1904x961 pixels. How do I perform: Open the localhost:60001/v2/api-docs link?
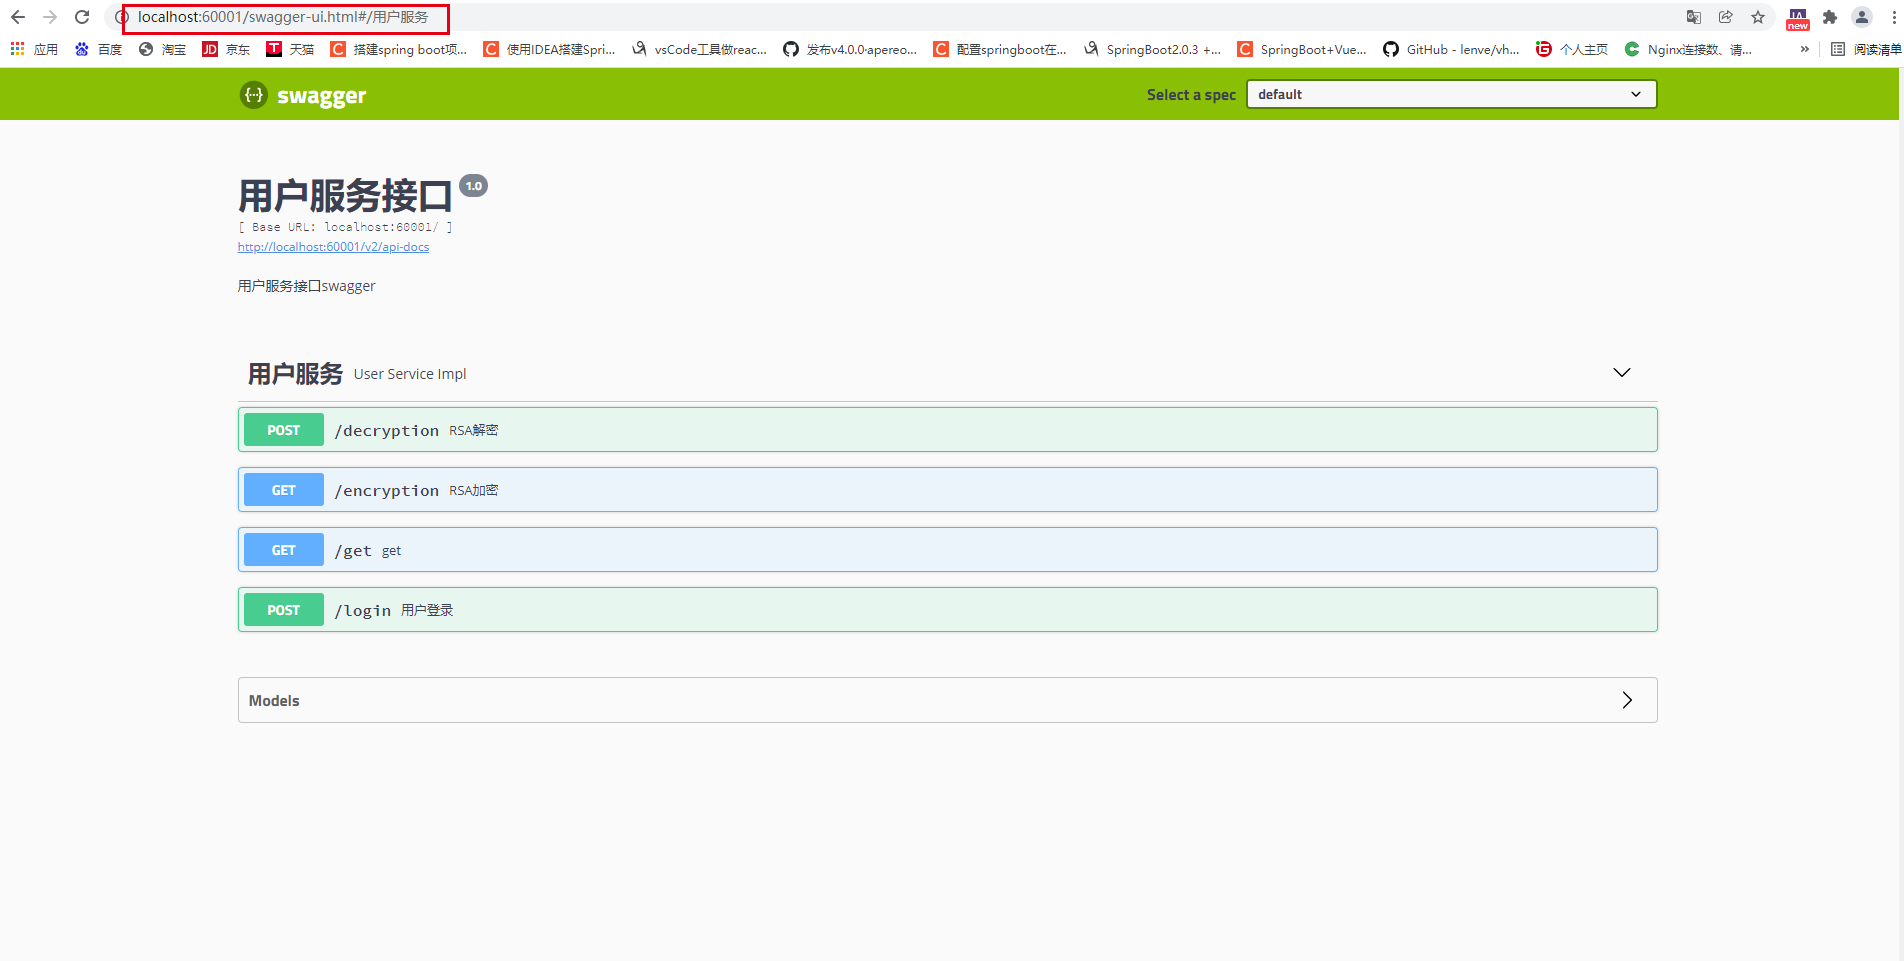332,246
